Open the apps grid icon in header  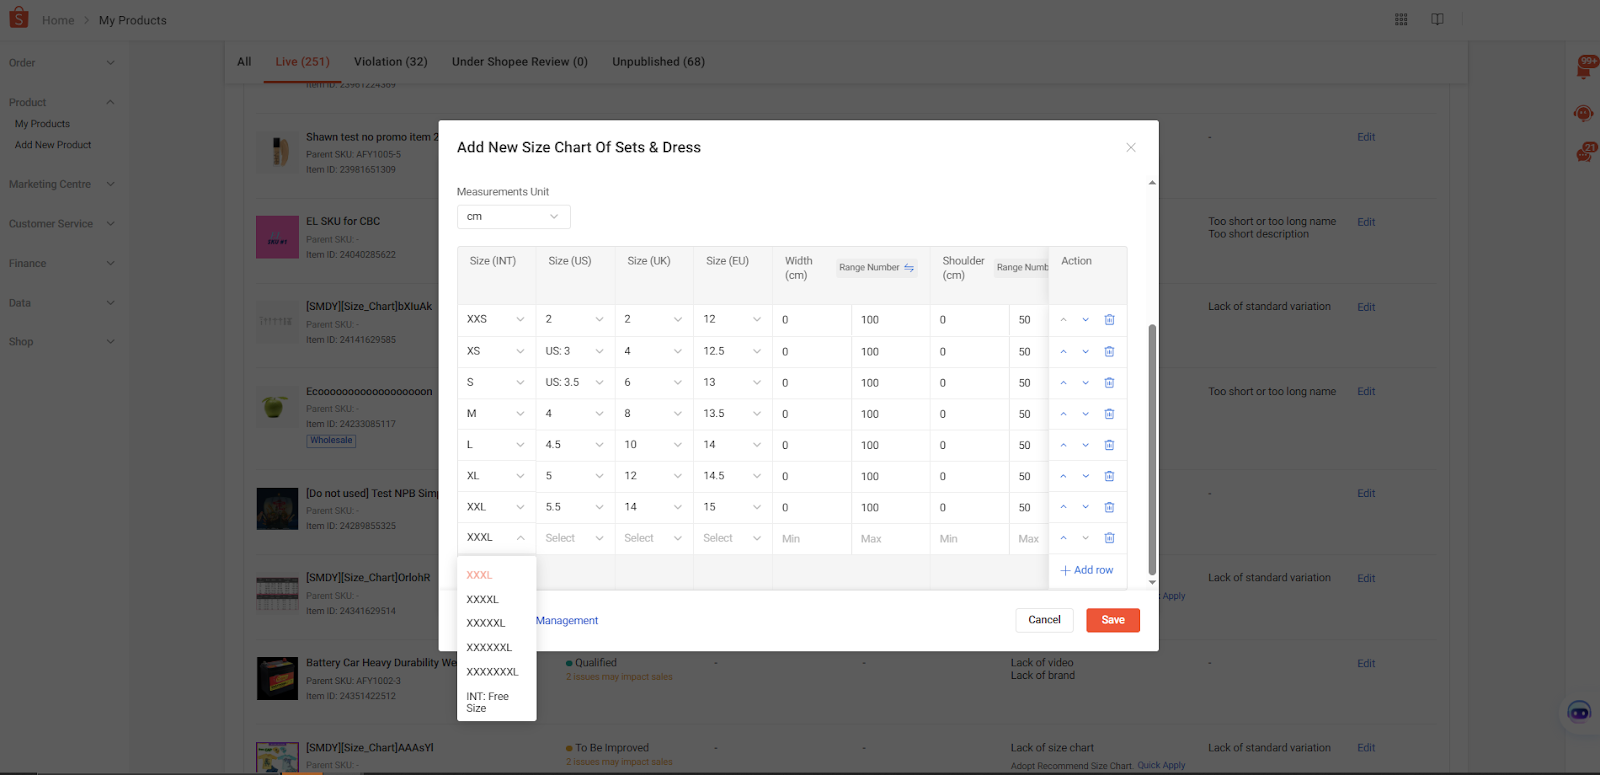point(1401,19)
